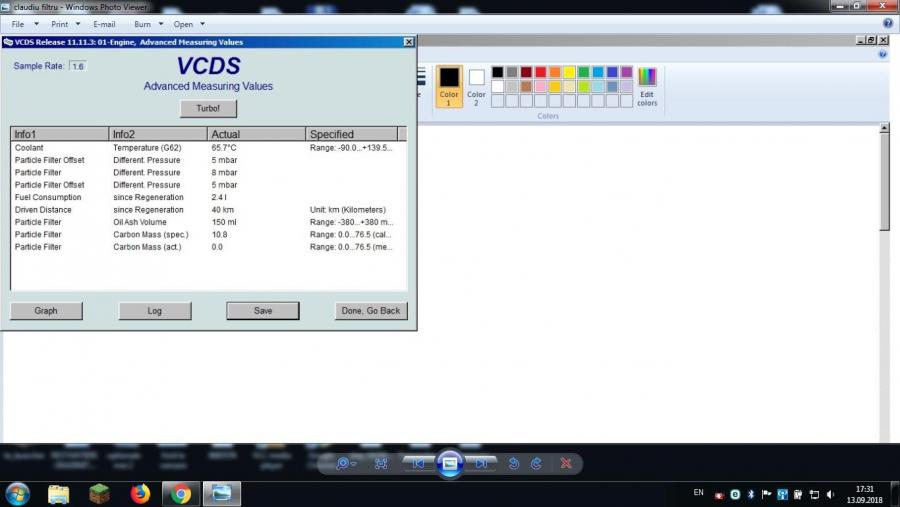
Task: Expand the Burn dropdown menu
Action: point(148,23)
